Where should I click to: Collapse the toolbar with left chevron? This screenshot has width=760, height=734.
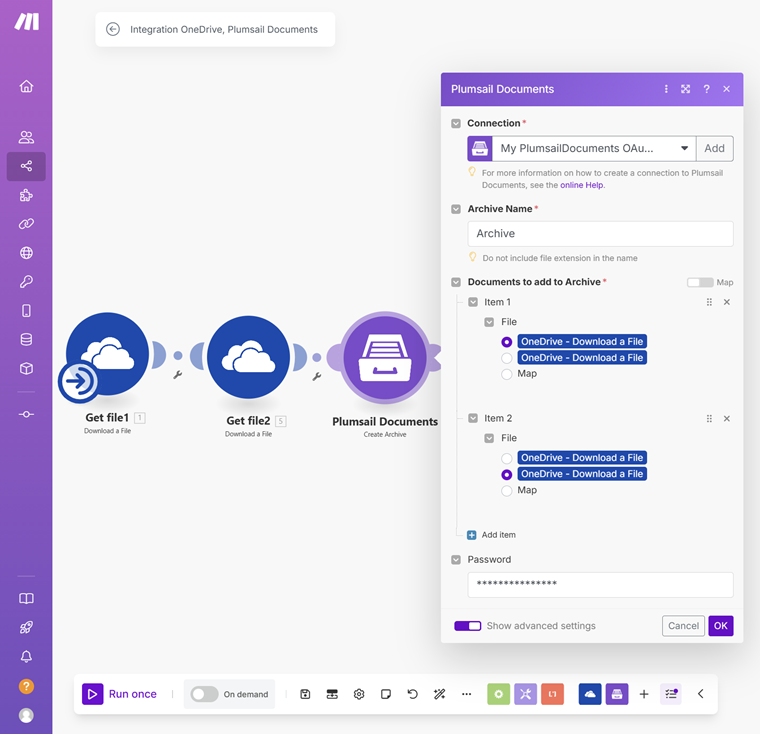click(x=701, y=694)
